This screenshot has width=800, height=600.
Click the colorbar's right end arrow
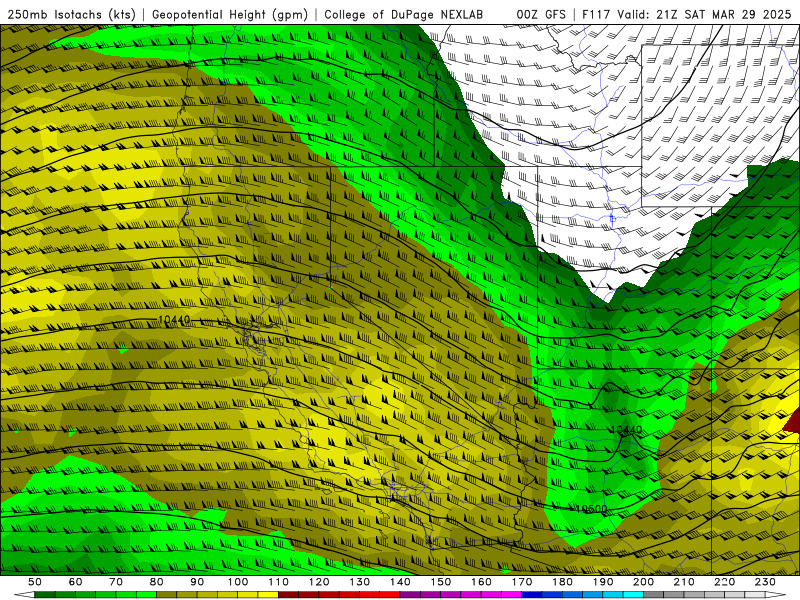776,595
